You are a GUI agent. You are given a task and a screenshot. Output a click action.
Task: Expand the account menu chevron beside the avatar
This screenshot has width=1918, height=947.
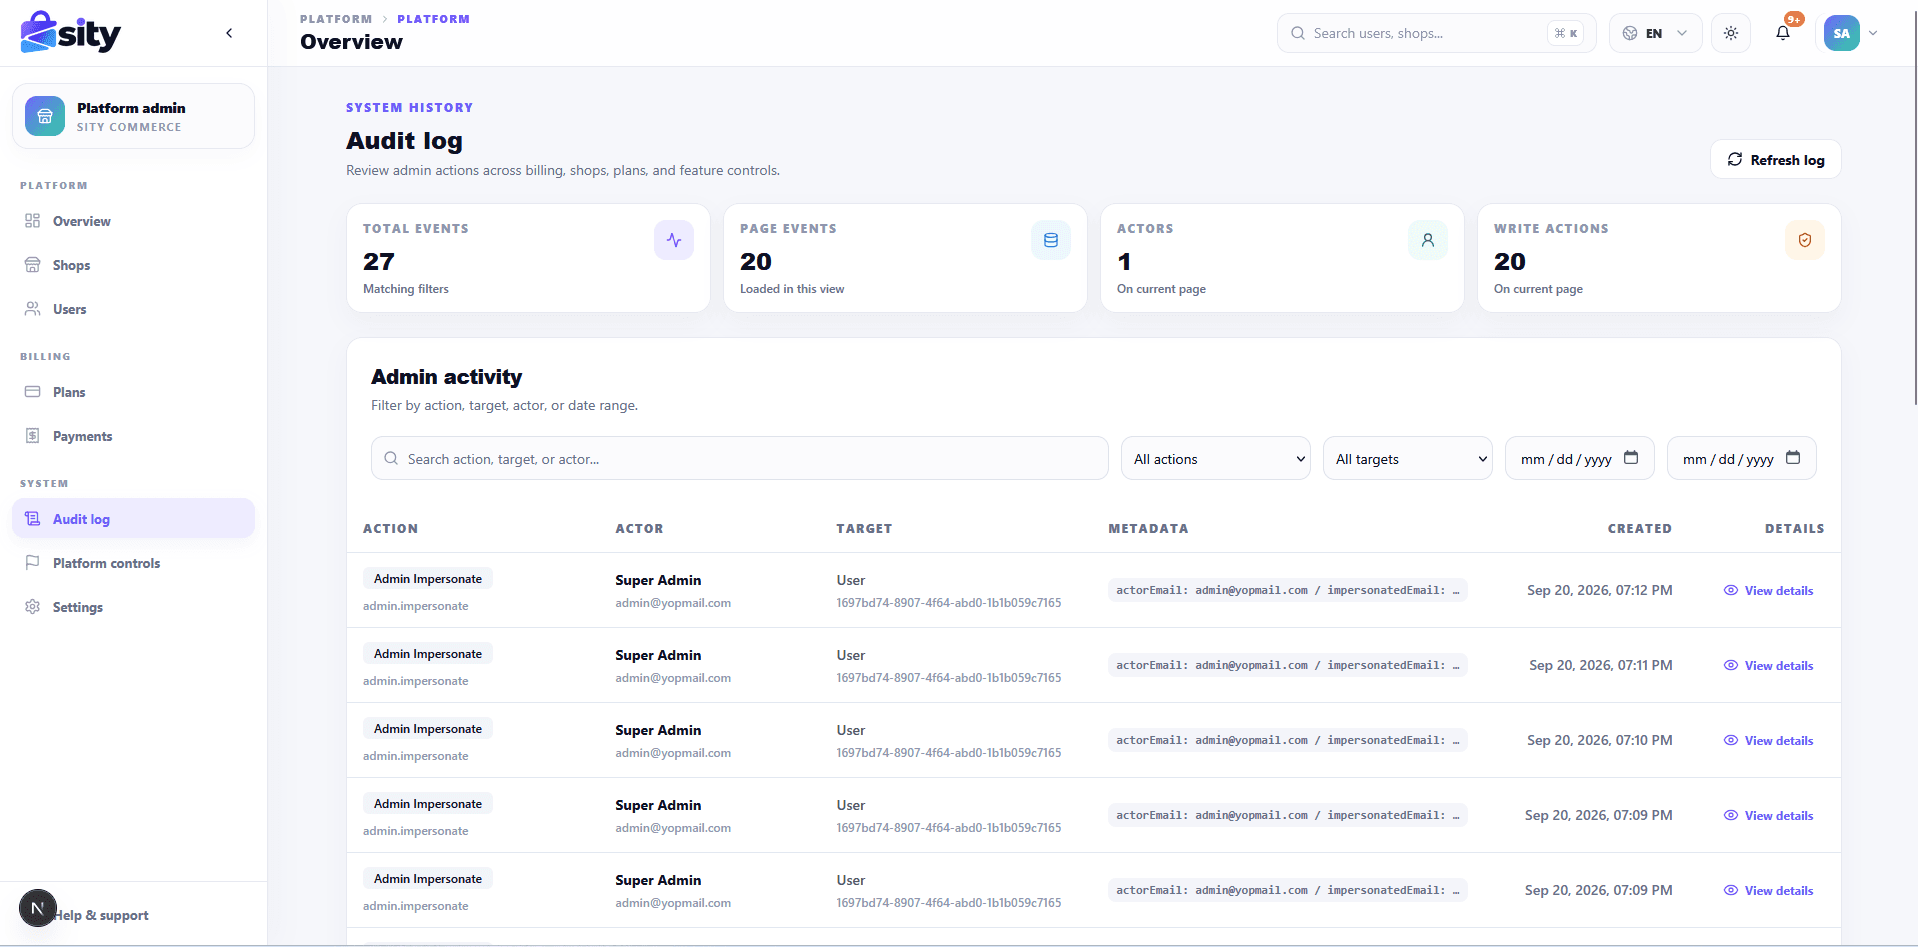[x=1873, y=33]
